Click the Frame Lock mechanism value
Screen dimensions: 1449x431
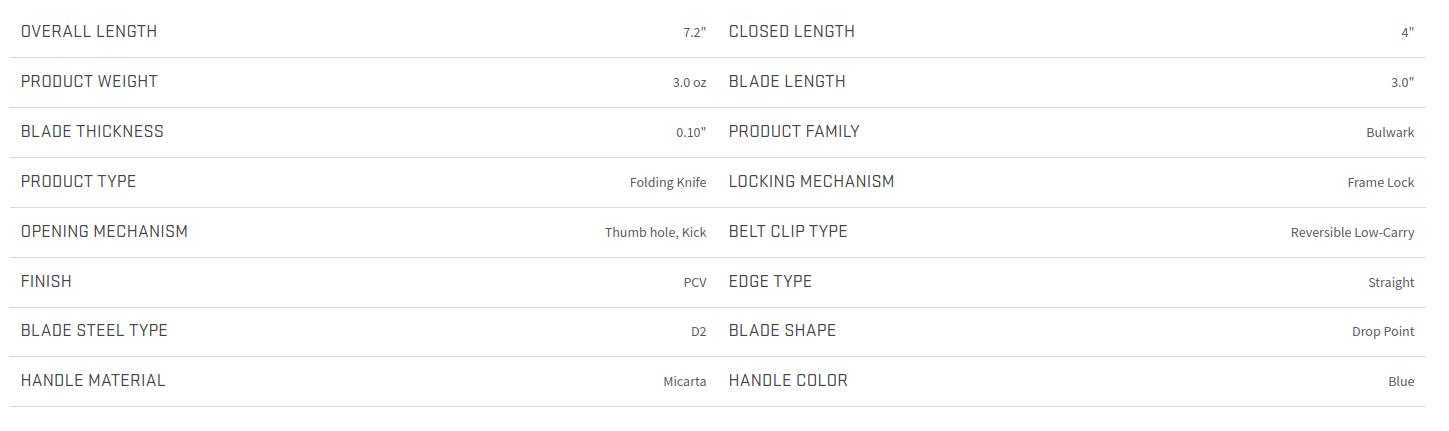(1381, 183)
